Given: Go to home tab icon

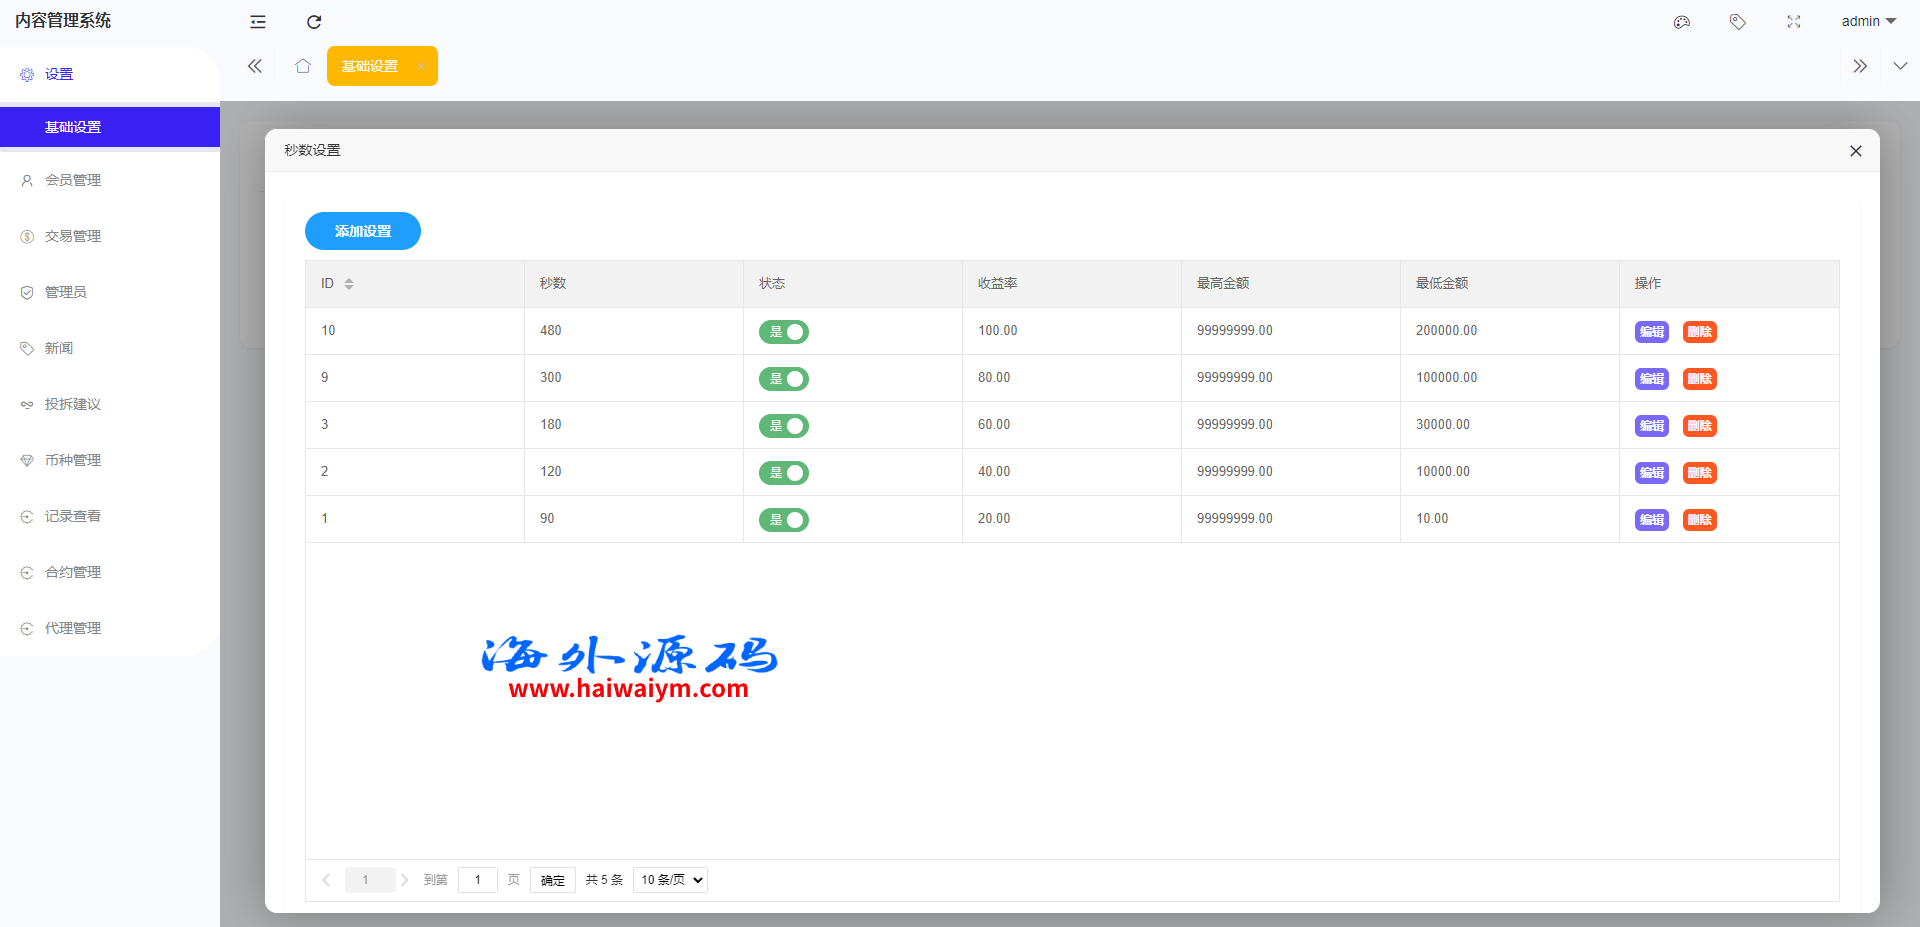Looking at the screenshot, I should pyautogui.click(x=303, y=66).
